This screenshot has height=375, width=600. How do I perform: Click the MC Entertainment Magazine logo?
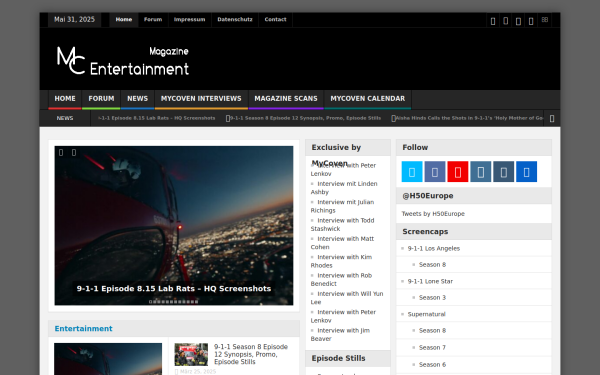(x=123, y=61)
